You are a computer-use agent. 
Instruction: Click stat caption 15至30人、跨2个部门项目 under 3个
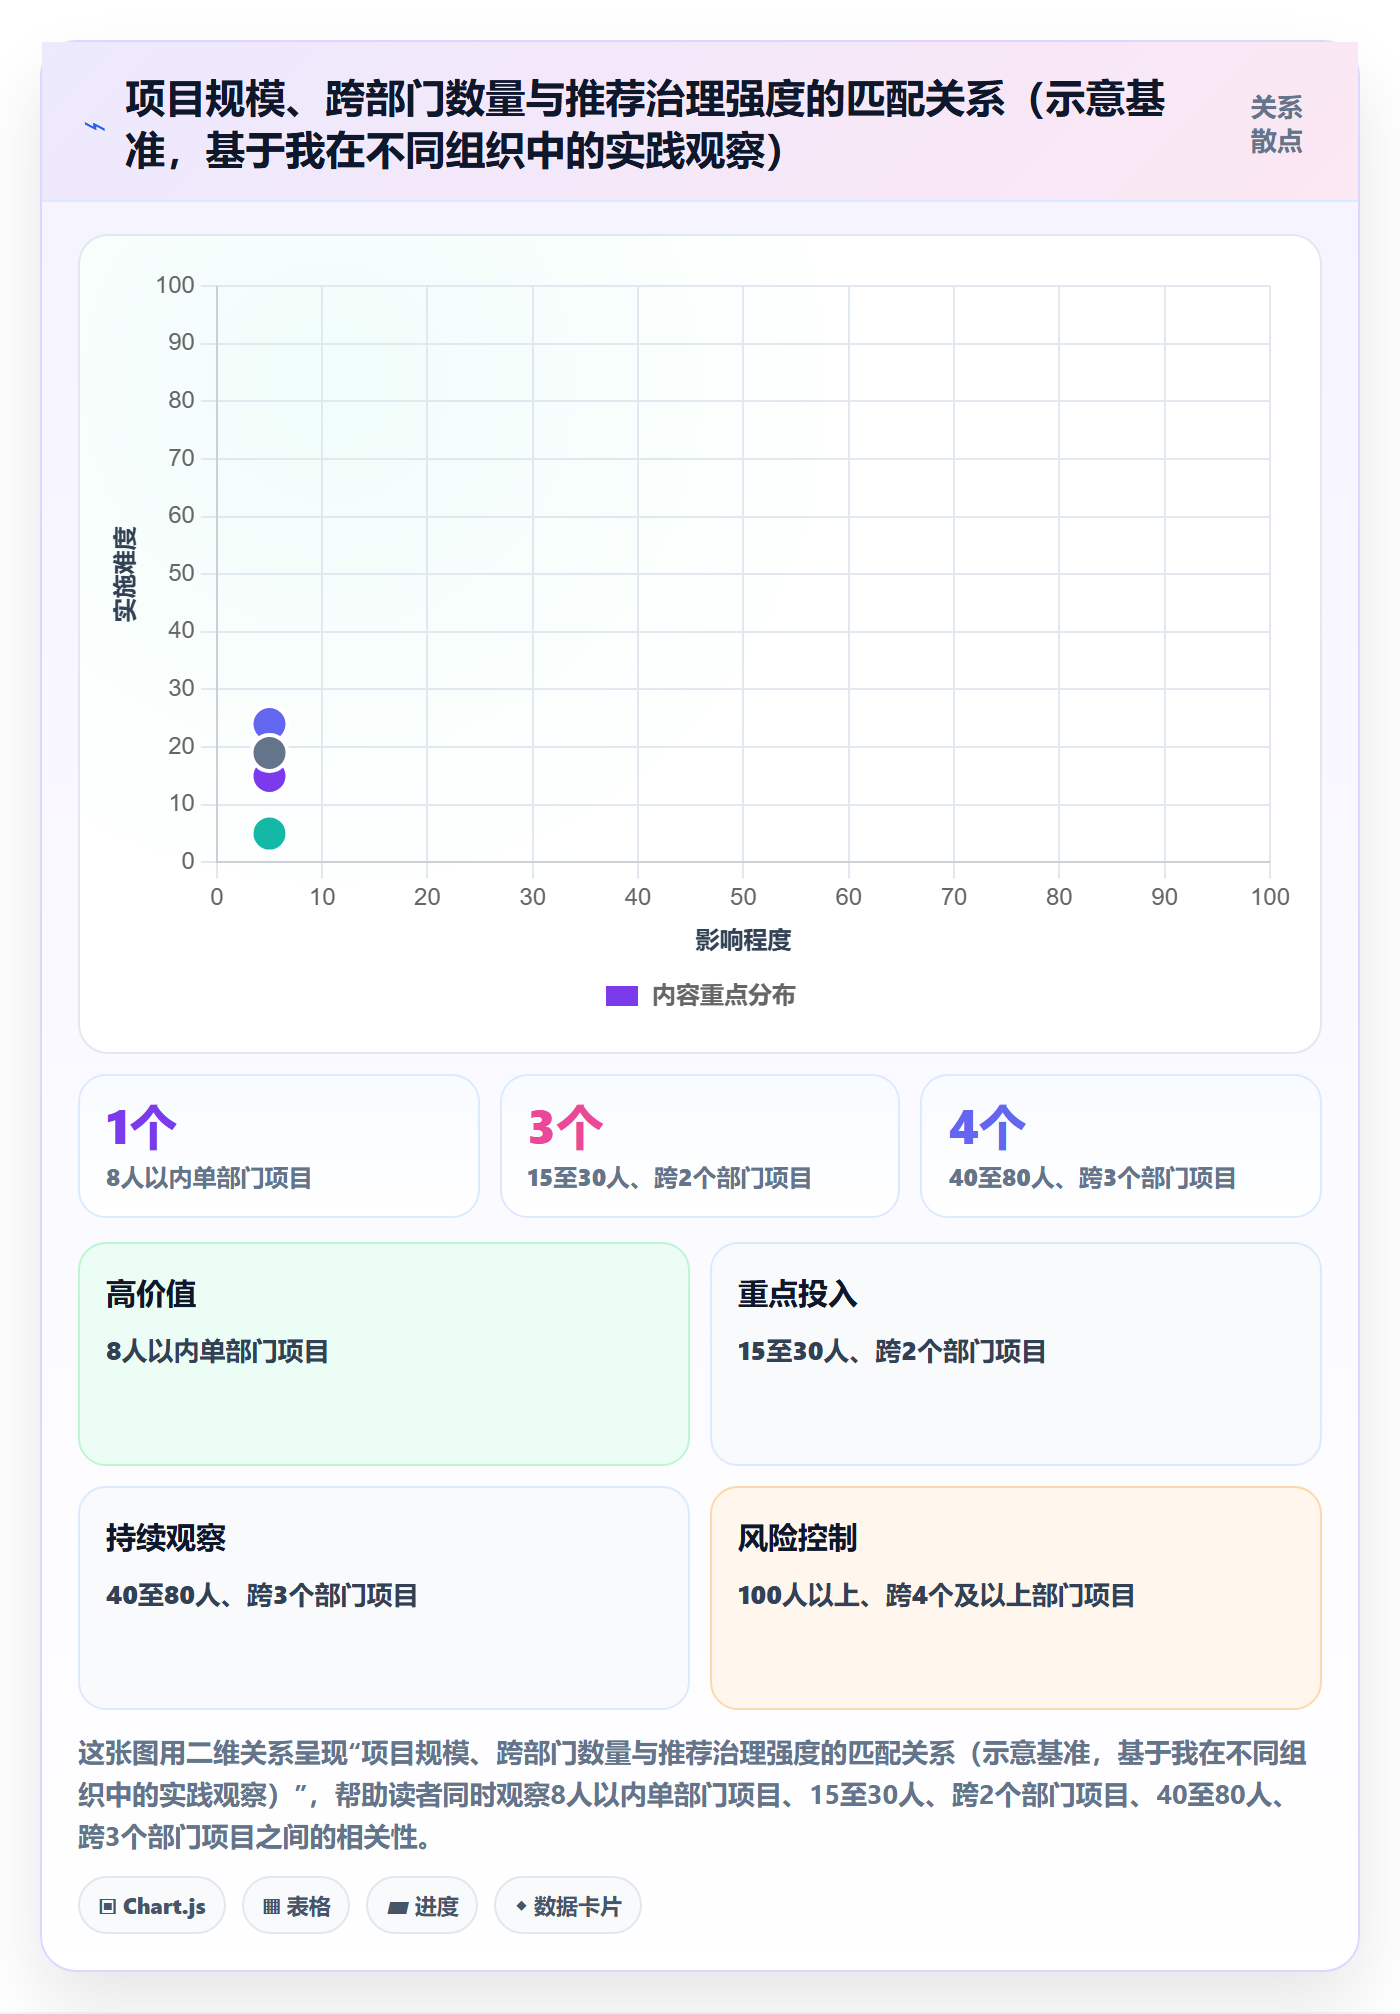click(x=669, y=1178)
